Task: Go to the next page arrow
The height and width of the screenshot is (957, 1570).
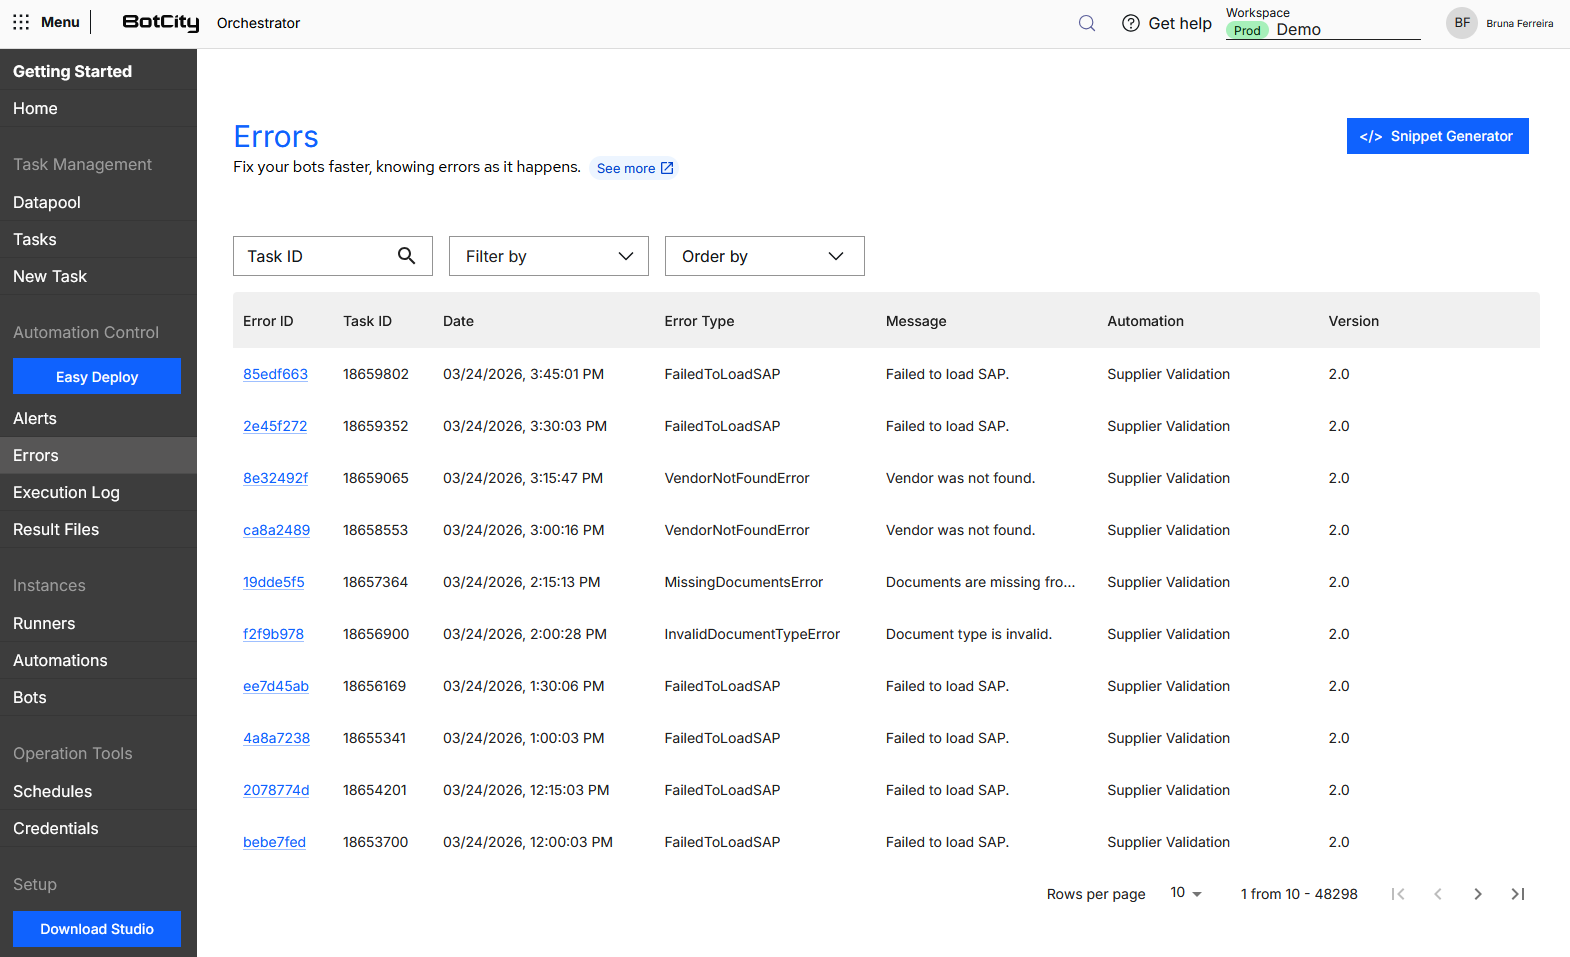Action: pos(1477,894)
